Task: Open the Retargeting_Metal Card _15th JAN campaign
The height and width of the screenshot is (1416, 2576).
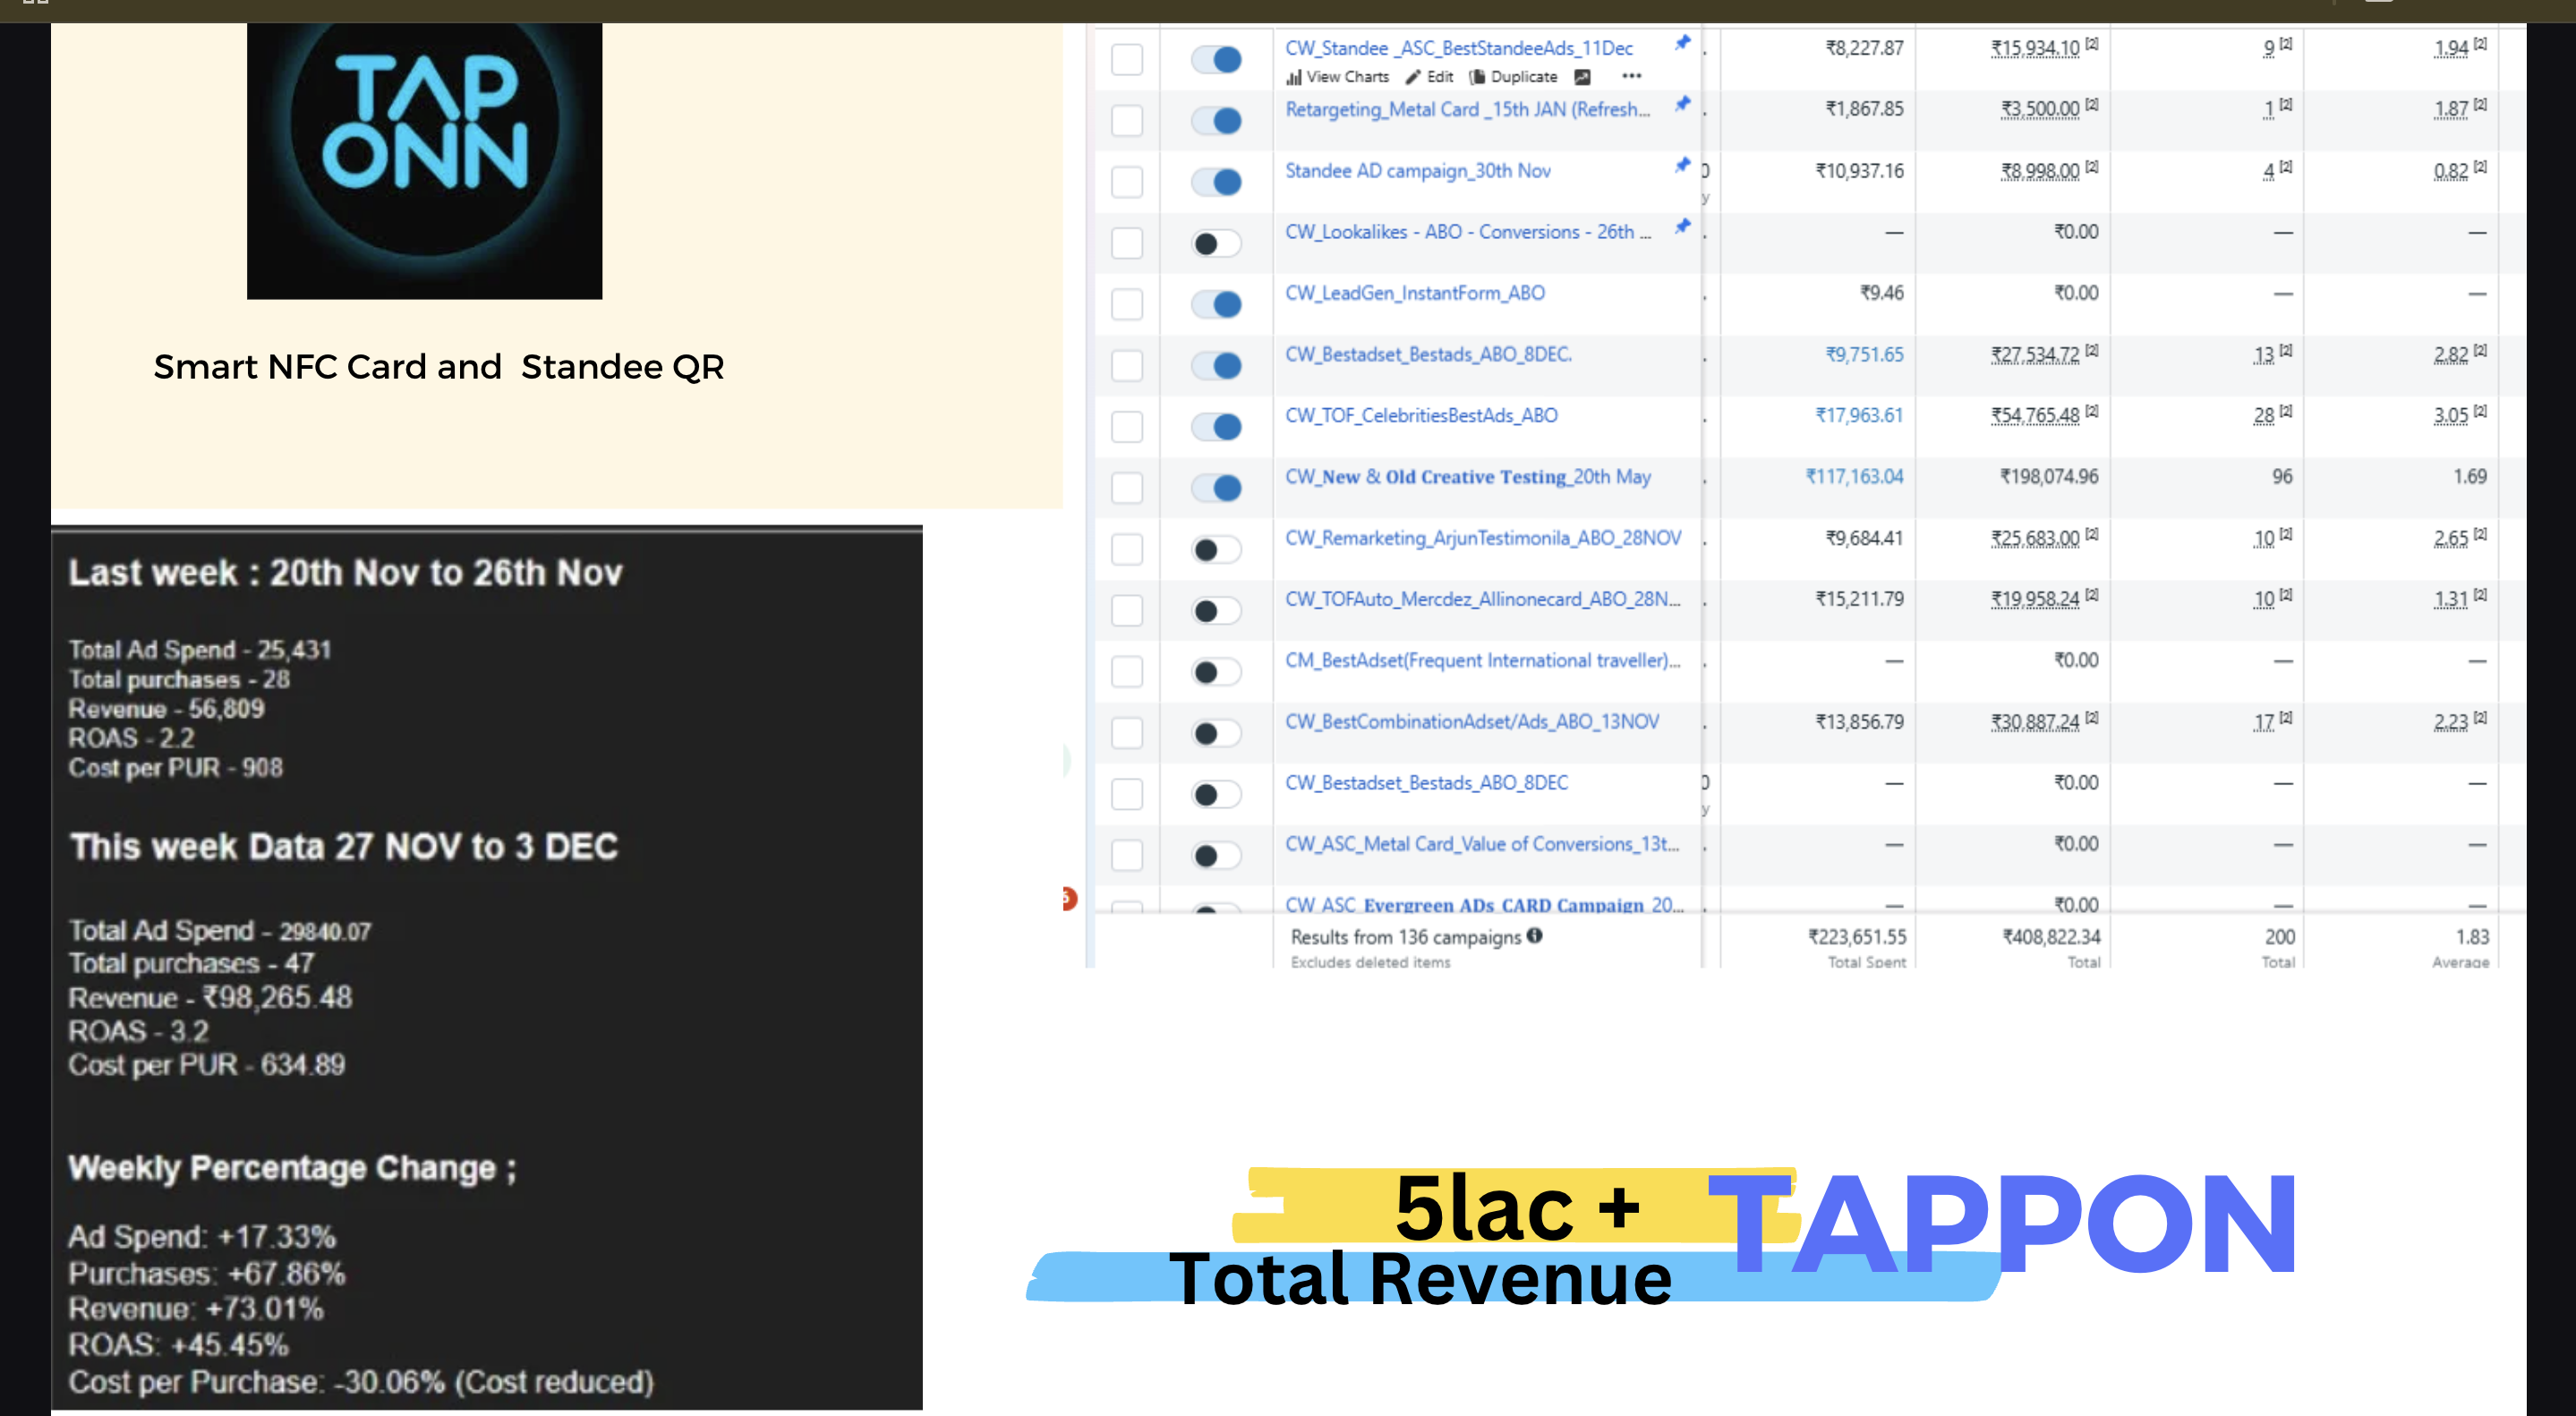Action: click(x=1468, y=109)
